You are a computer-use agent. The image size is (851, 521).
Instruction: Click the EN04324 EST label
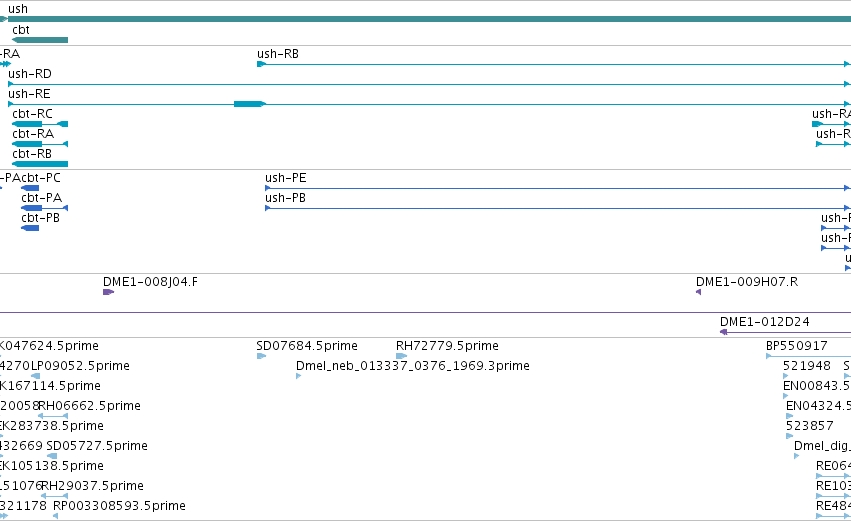pos(818,406)
